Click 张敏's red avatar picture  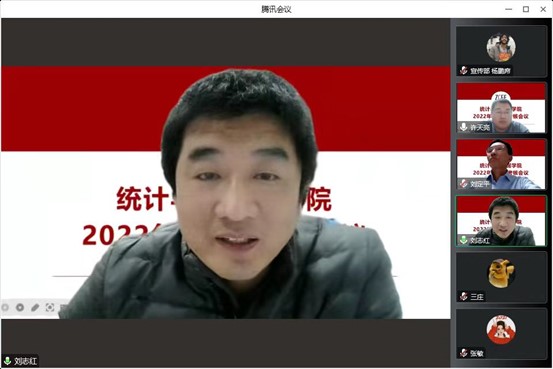tap(501, 329)
